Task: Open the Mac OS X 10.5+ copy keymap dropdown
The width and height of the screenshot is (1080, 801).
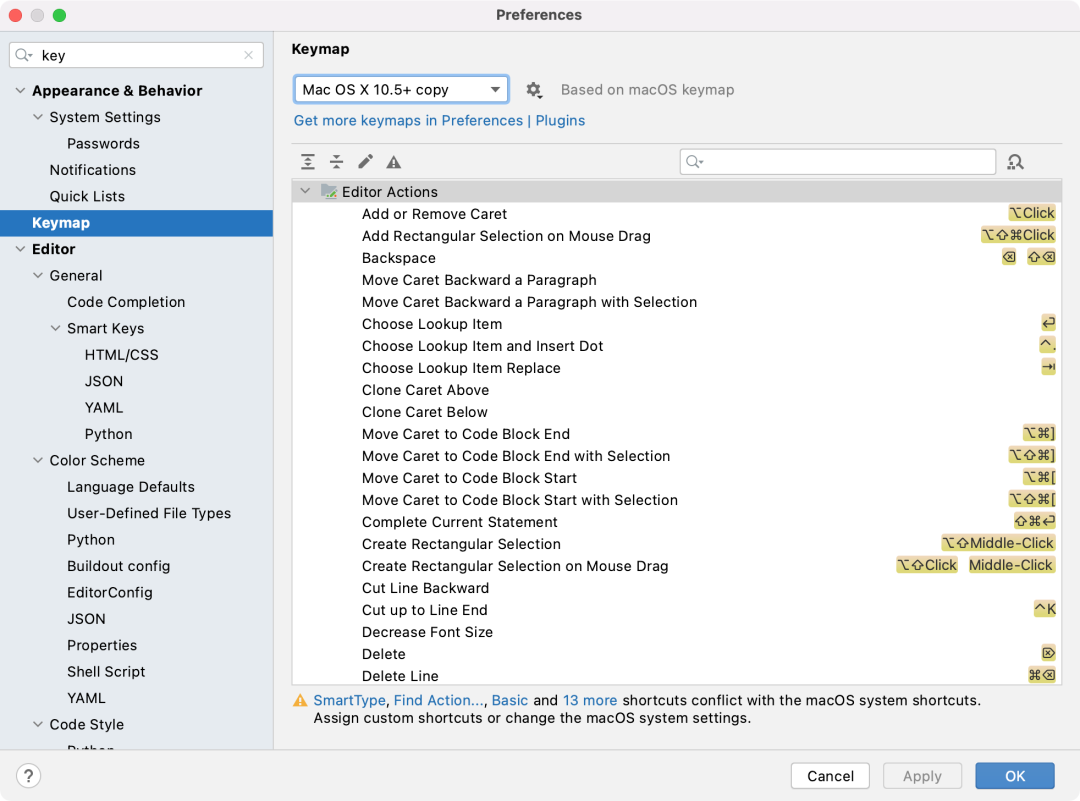Action: 401,90
